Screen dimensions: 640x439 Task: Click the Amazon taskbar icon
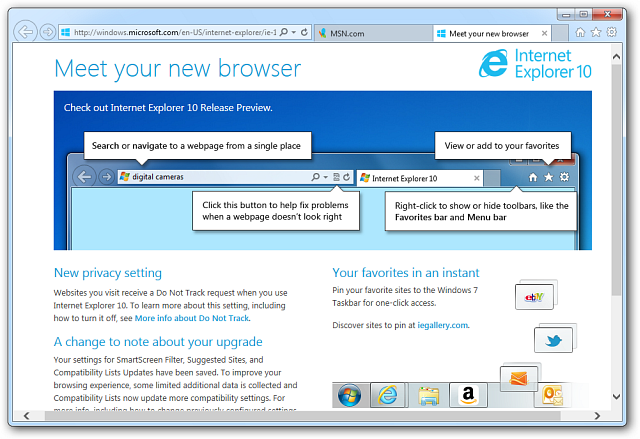(x=468, y=395)
